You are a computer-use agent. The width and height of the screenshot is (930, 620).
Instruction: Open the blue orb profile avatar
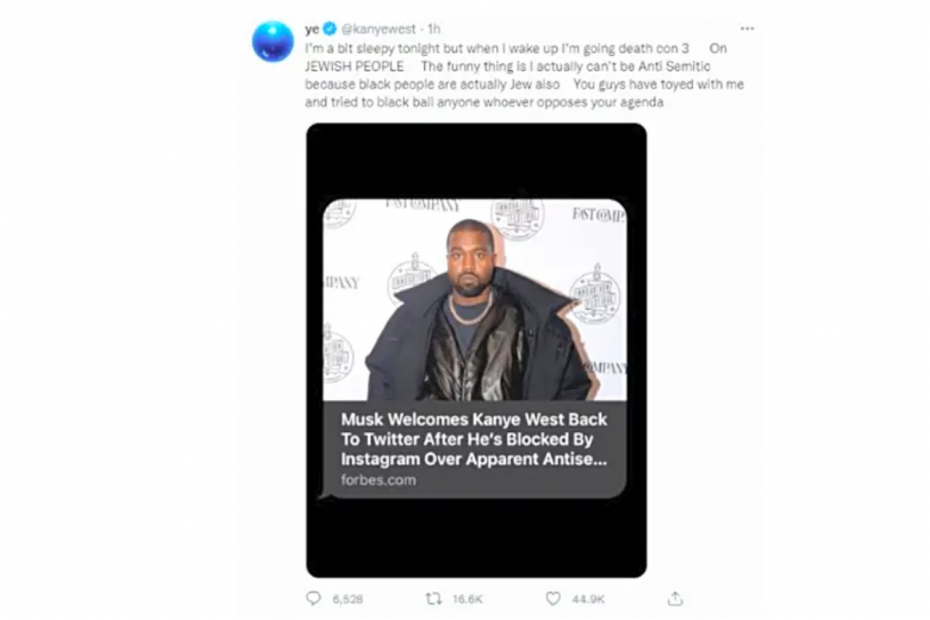click(x=273, y=41)
